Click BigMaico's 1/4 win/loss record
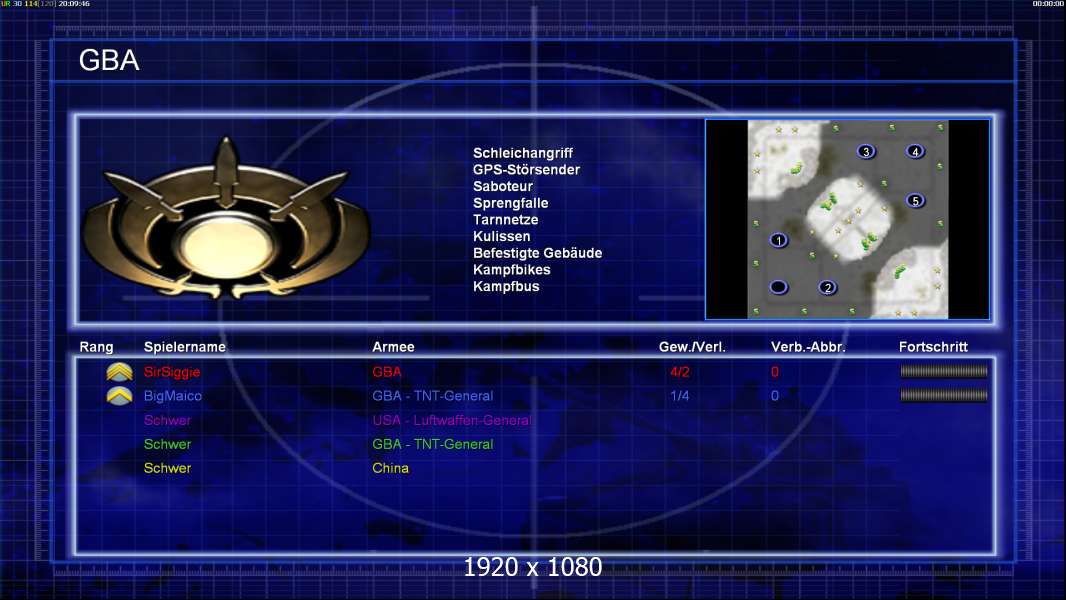The height and width of the screenshot is (600, 1066). pyautogui.click(x=679, y=395)
